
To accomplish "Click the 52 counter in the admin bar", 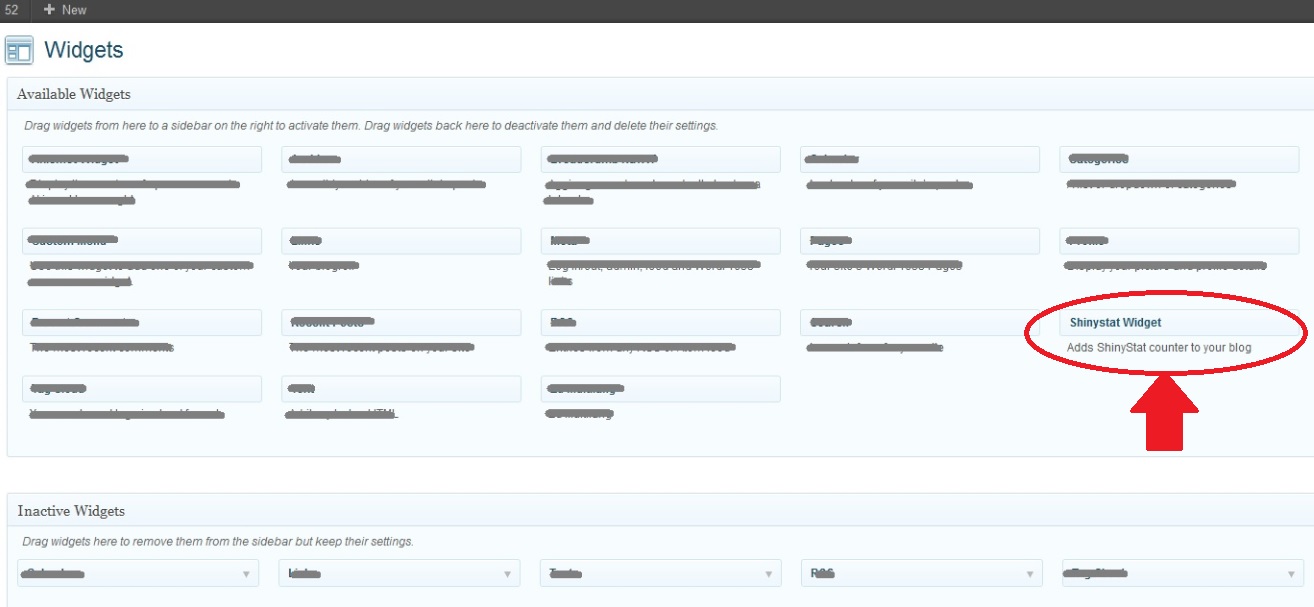I will [12, 10].
